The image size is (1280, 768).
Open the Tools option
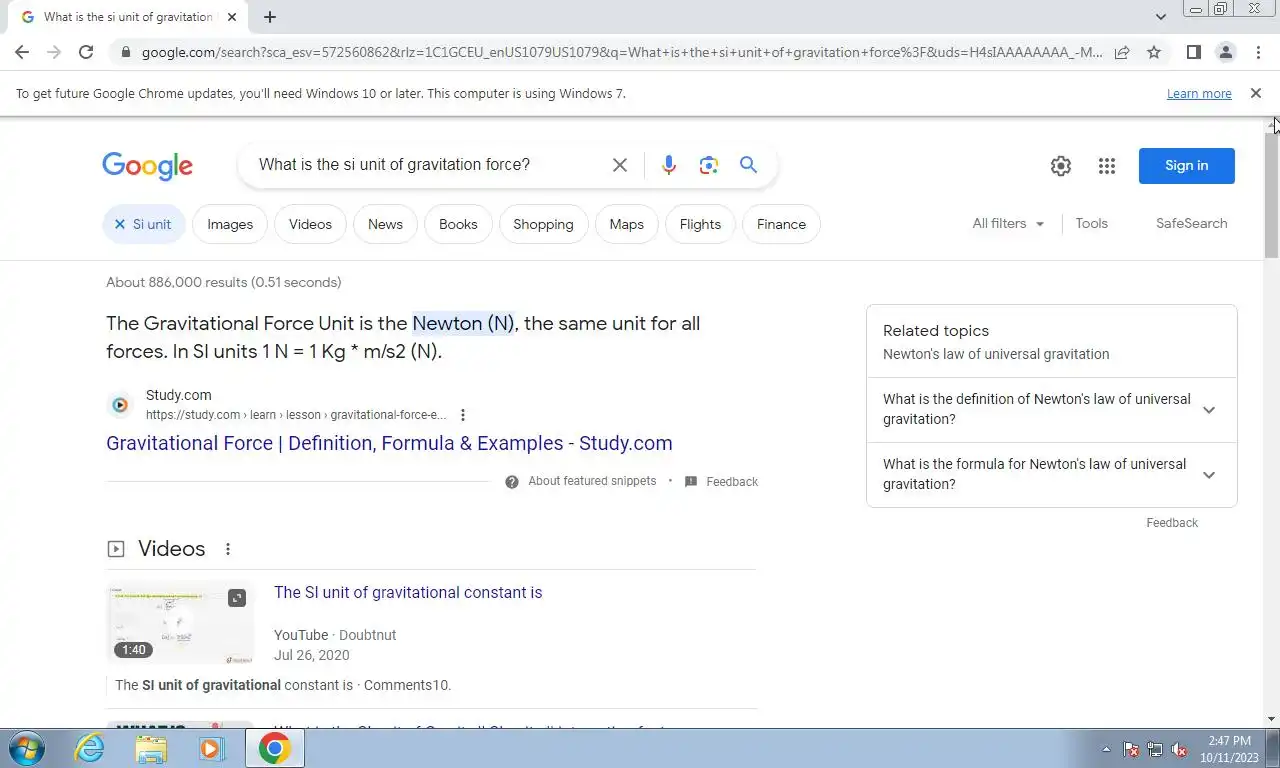pyautogui.click(x=1091, y=224)
